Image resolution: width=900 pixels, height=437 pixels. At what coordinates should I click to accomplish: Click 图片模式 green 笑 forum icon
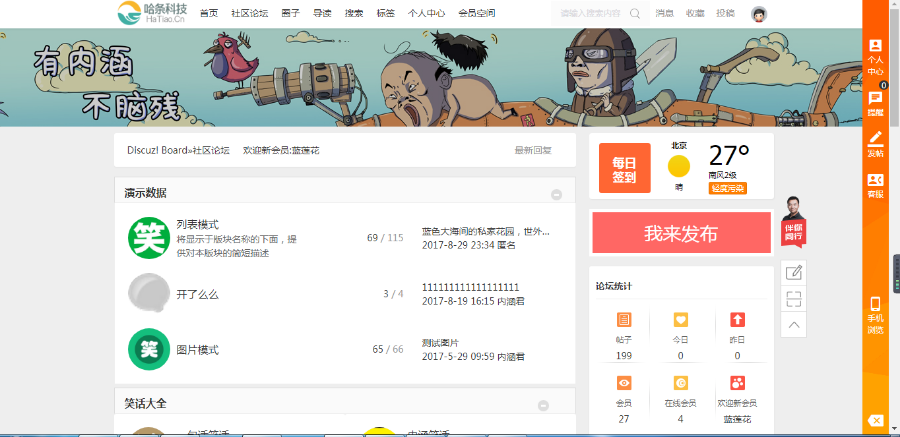149,349
